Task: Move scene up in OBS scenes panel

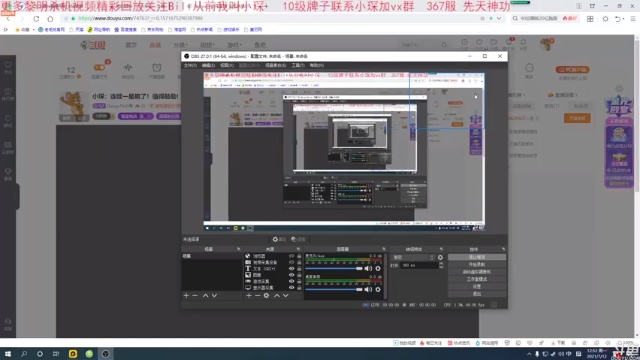Action: point(205,296)
